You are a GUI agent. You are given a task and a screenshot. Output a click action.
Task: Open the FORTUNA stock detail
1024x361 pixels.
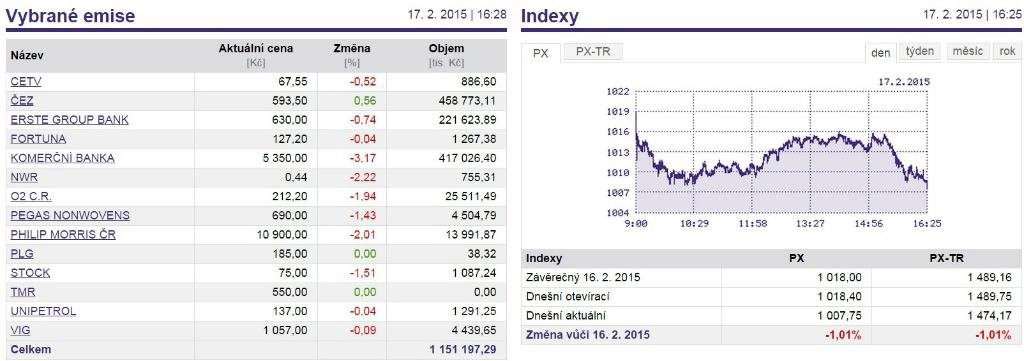(x=38, y=139)
